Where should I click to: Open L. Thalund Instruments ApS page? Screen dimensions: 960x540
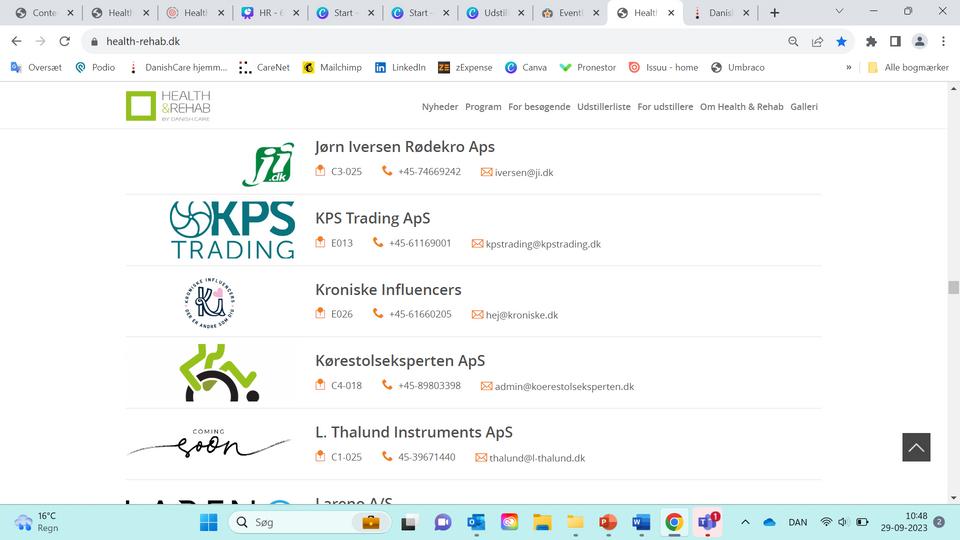point(414,432)
